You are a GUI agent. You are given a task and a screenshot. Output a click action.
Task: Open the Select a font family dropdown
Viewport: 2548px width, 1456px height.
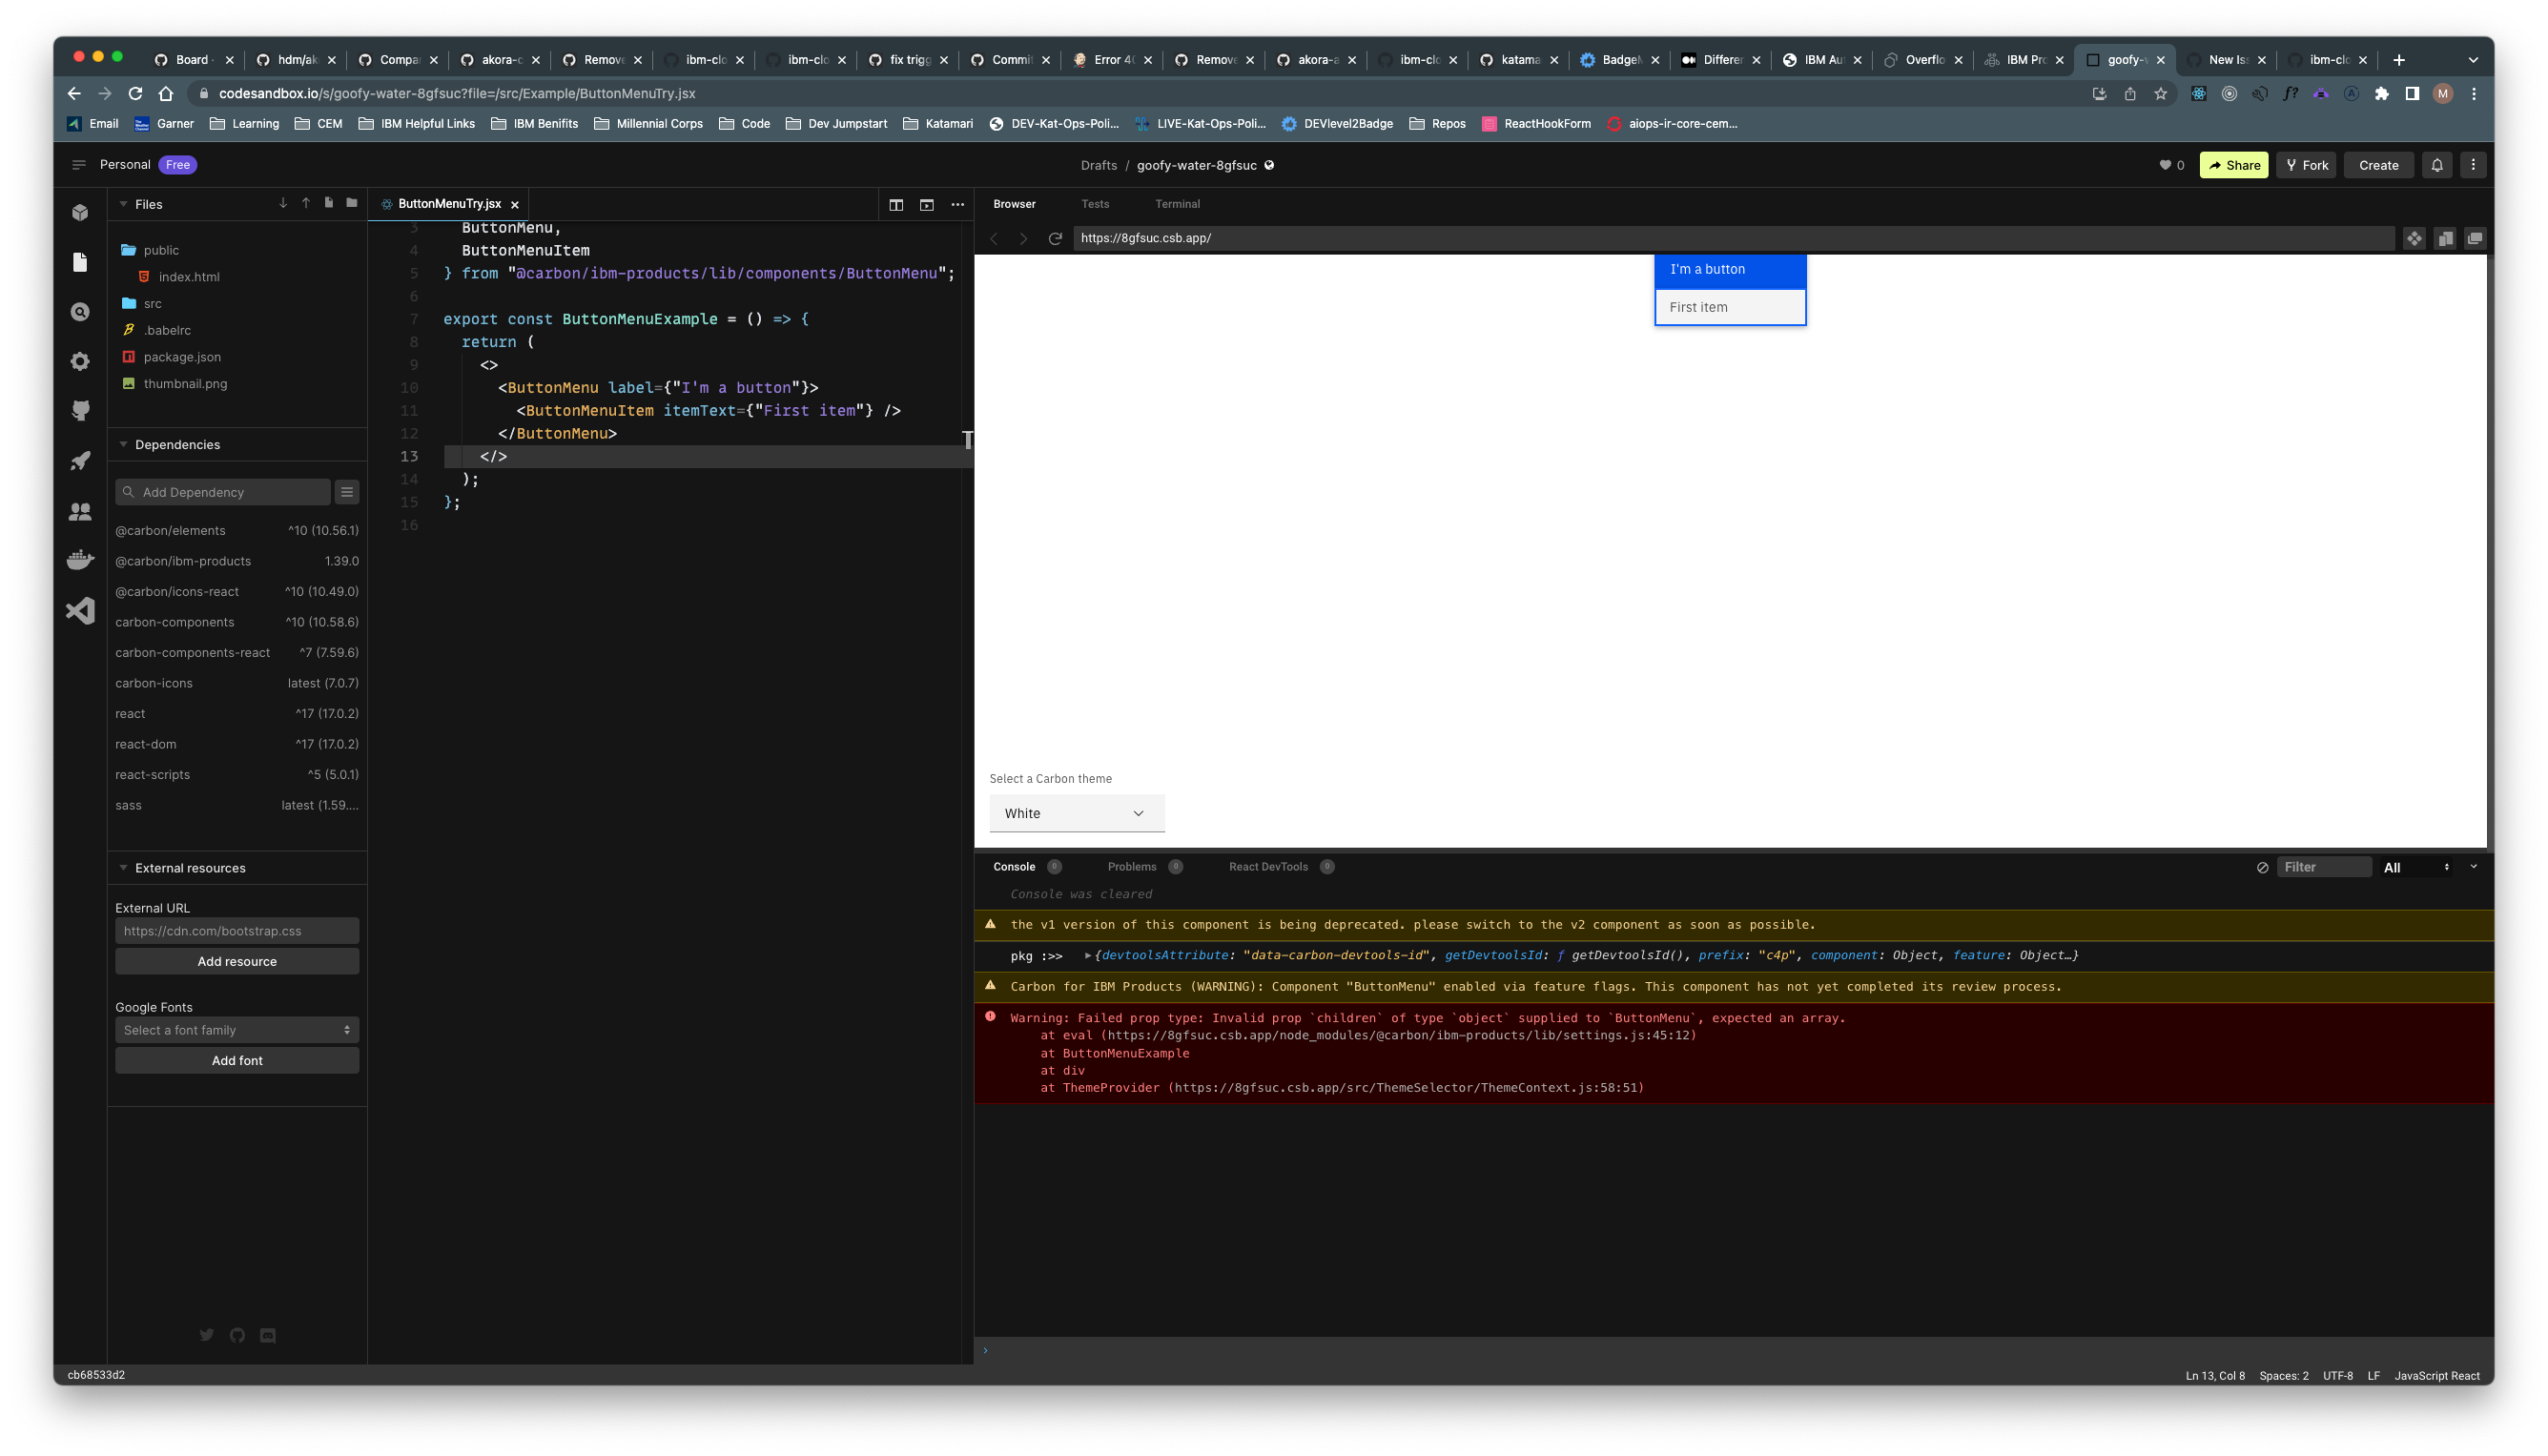pyautogui.click(x=237, y=1029)
